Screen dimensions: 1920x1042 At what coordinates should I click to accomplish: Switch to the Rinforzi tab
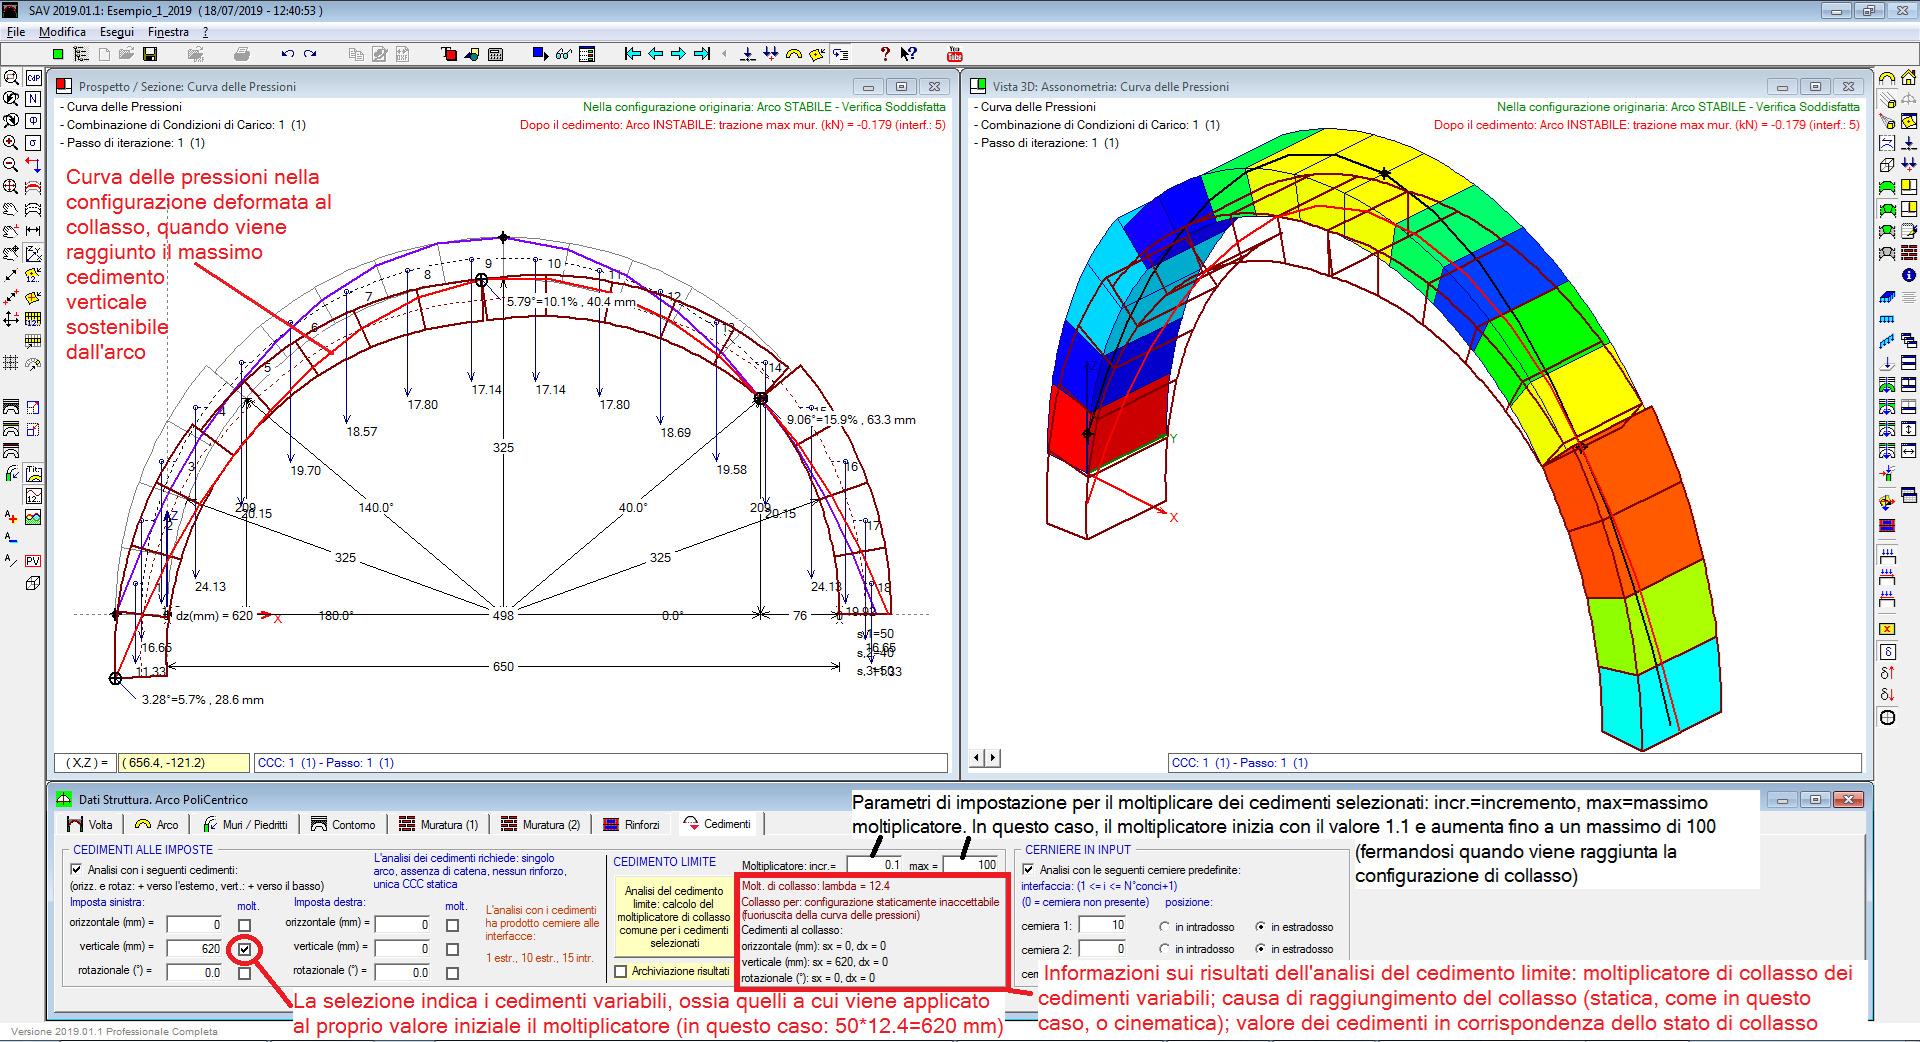click(632, 825)
